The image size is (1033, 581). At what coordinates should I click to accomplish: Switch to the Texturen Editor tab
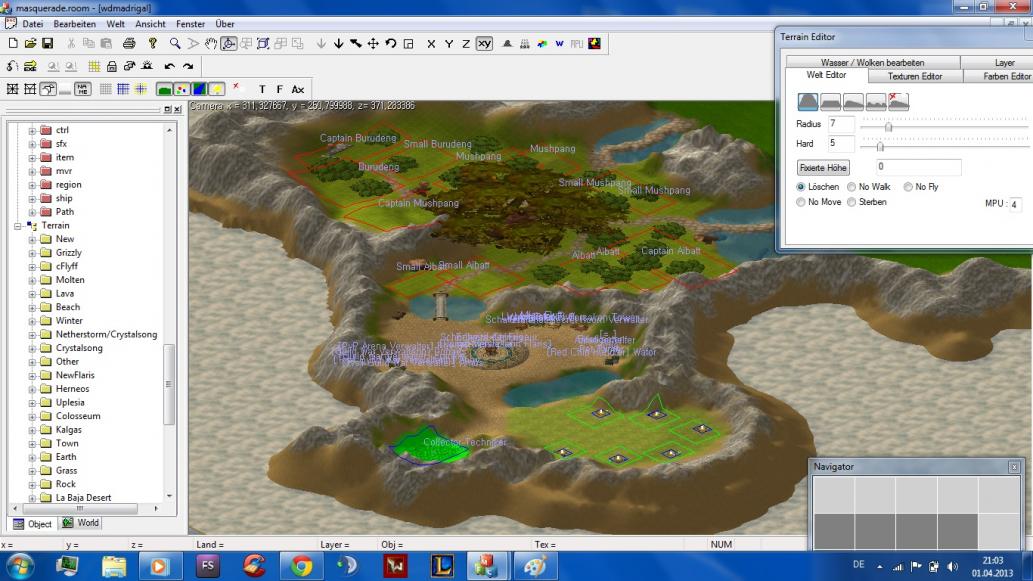pyautogui.click(x=914, y=76)
